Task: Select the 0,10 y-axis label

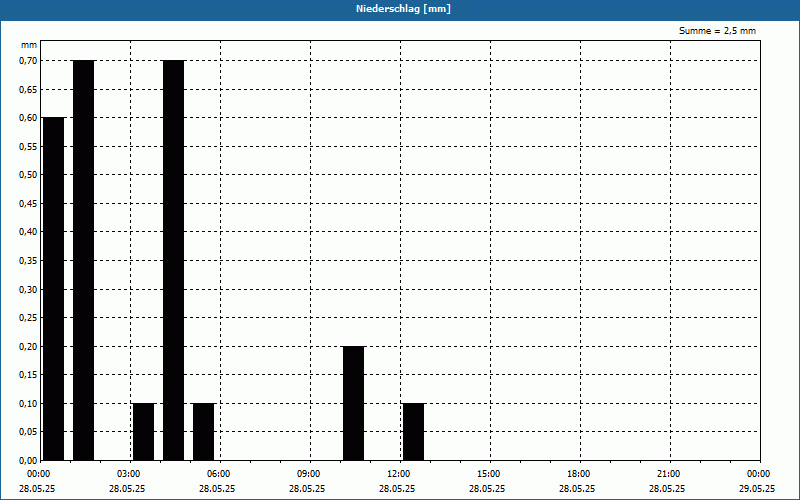Action: click(x=28, y=404)
